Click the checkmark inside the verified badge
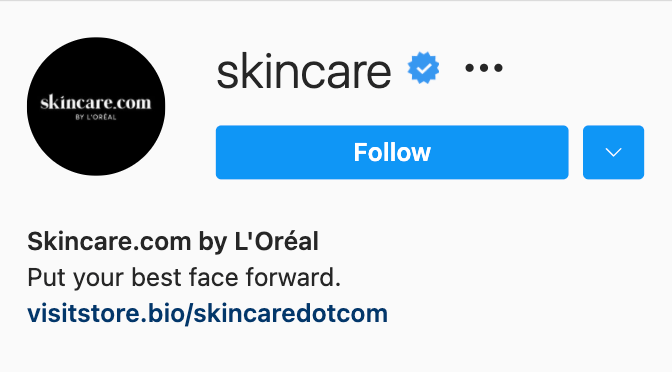Viewport: 672px width, 372px height. (423, 68)
